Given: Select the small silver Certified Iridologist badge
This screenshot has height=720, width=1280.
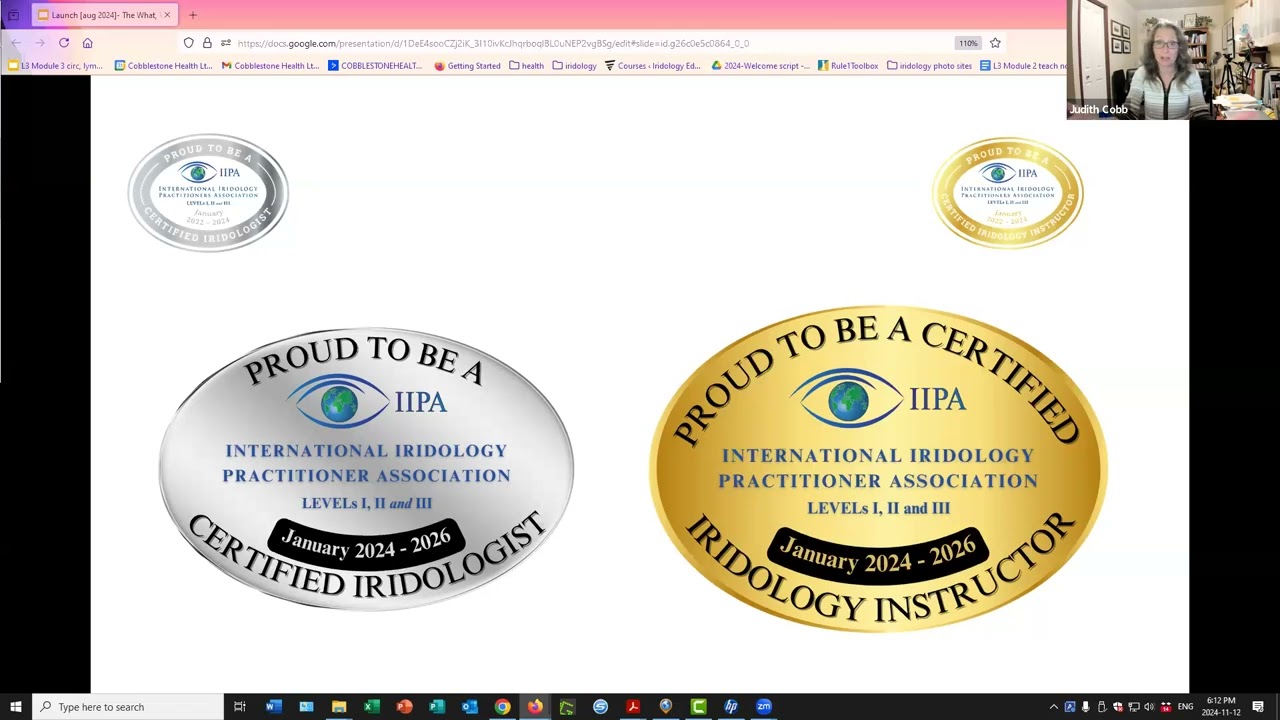Looking at the screenshot, I should [208, 192].
